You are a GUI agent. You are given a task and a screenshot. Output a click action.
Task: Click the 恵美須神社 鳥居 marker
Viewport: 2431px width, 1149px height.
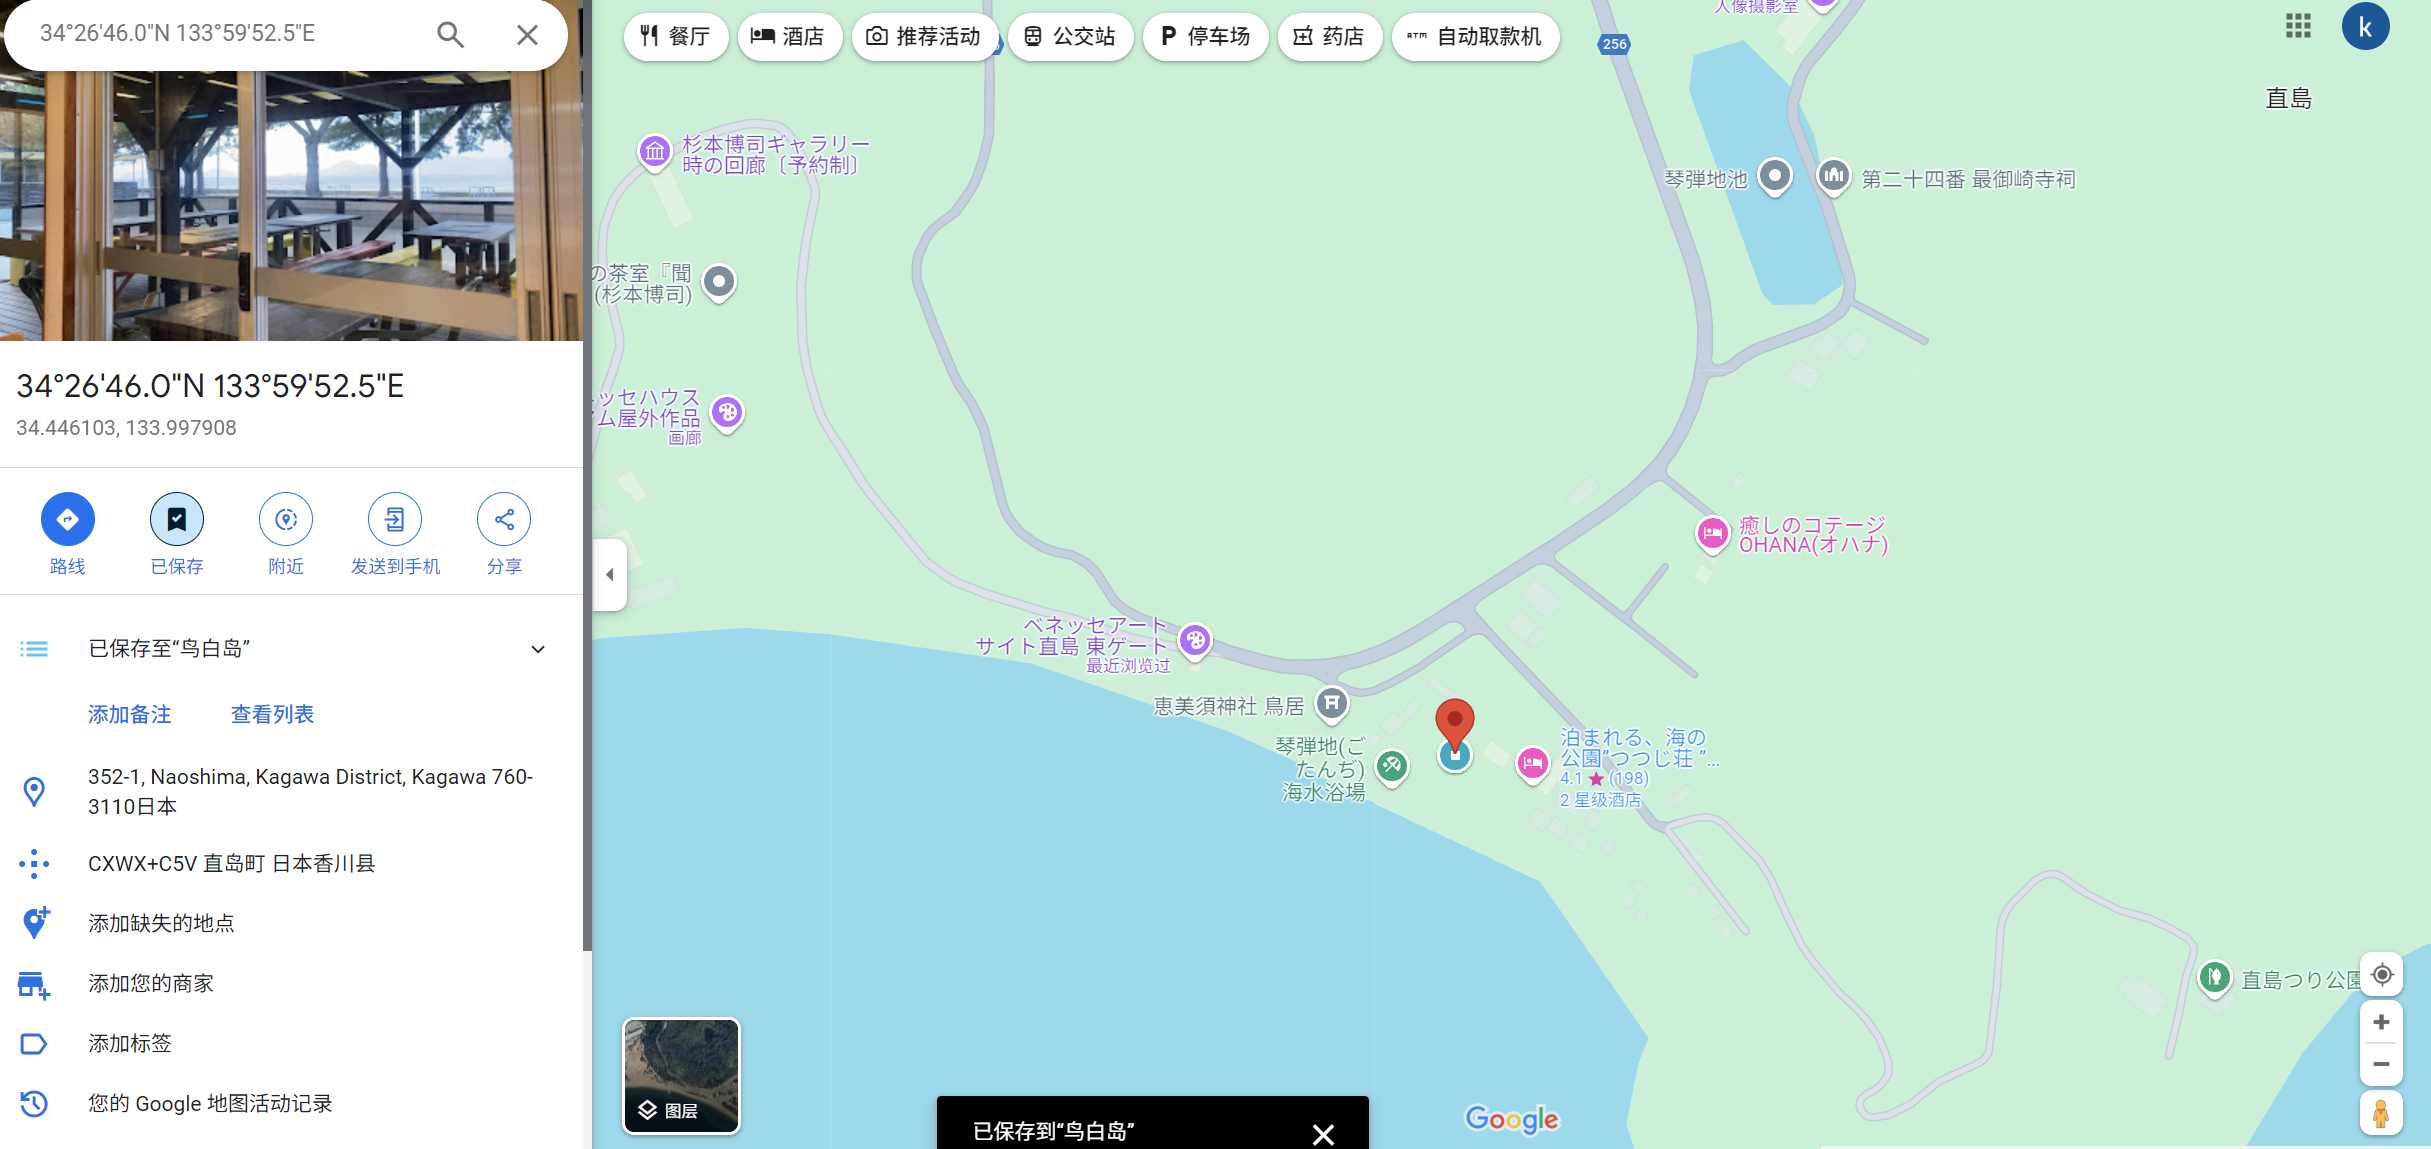[x=1332, y=705]
